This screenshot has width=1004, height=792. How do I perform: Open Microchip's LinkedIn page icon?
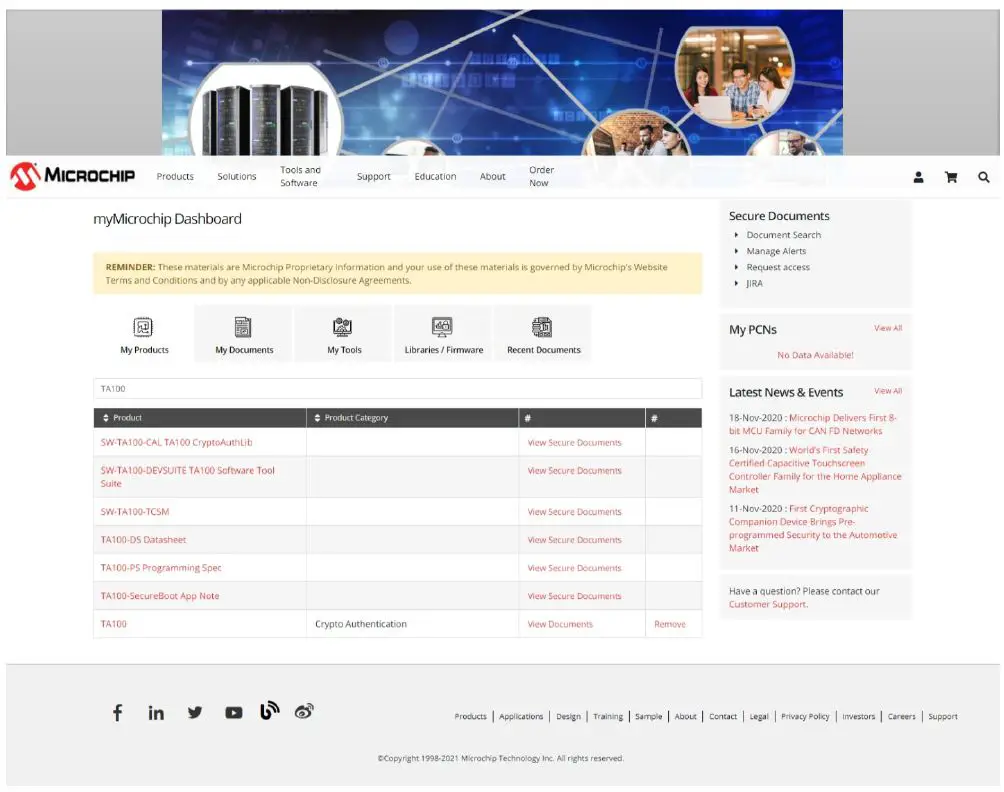coord(156,713)
